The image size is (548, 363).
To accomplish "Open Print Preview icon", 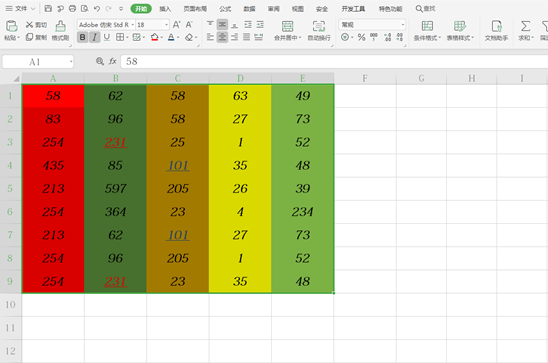I will tap(85, 9).
